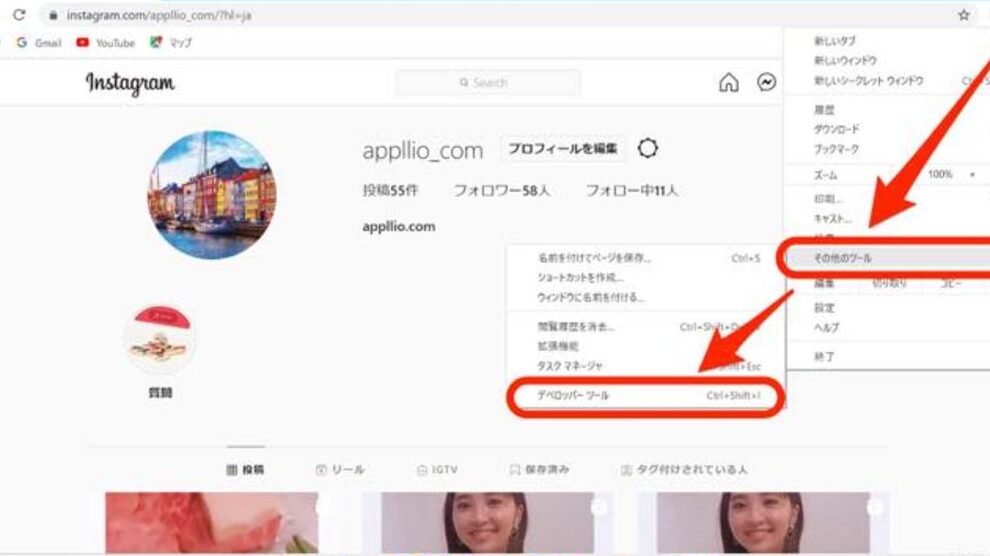Image resolution: width=990 pixels, height=556 pixels.
Task: Click the Instagram search field
Action: tap(488, 83)
